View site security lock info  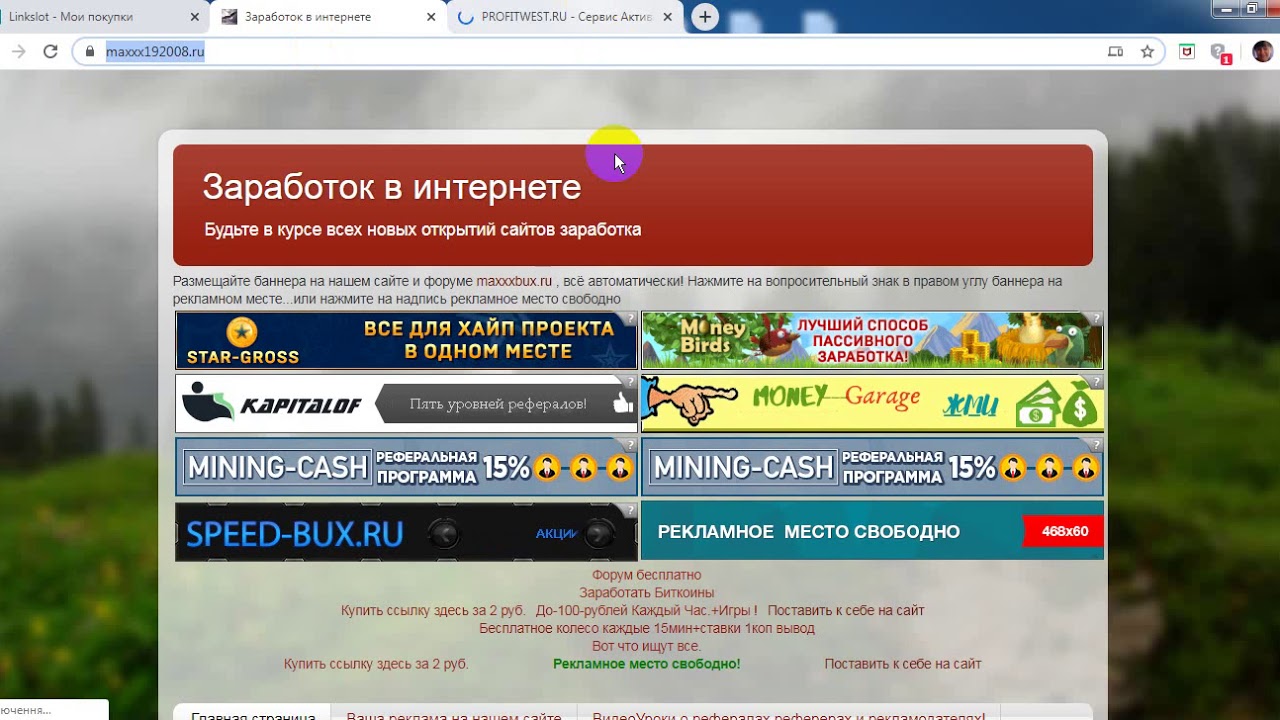pyautogui.click(x=90, y=52)
